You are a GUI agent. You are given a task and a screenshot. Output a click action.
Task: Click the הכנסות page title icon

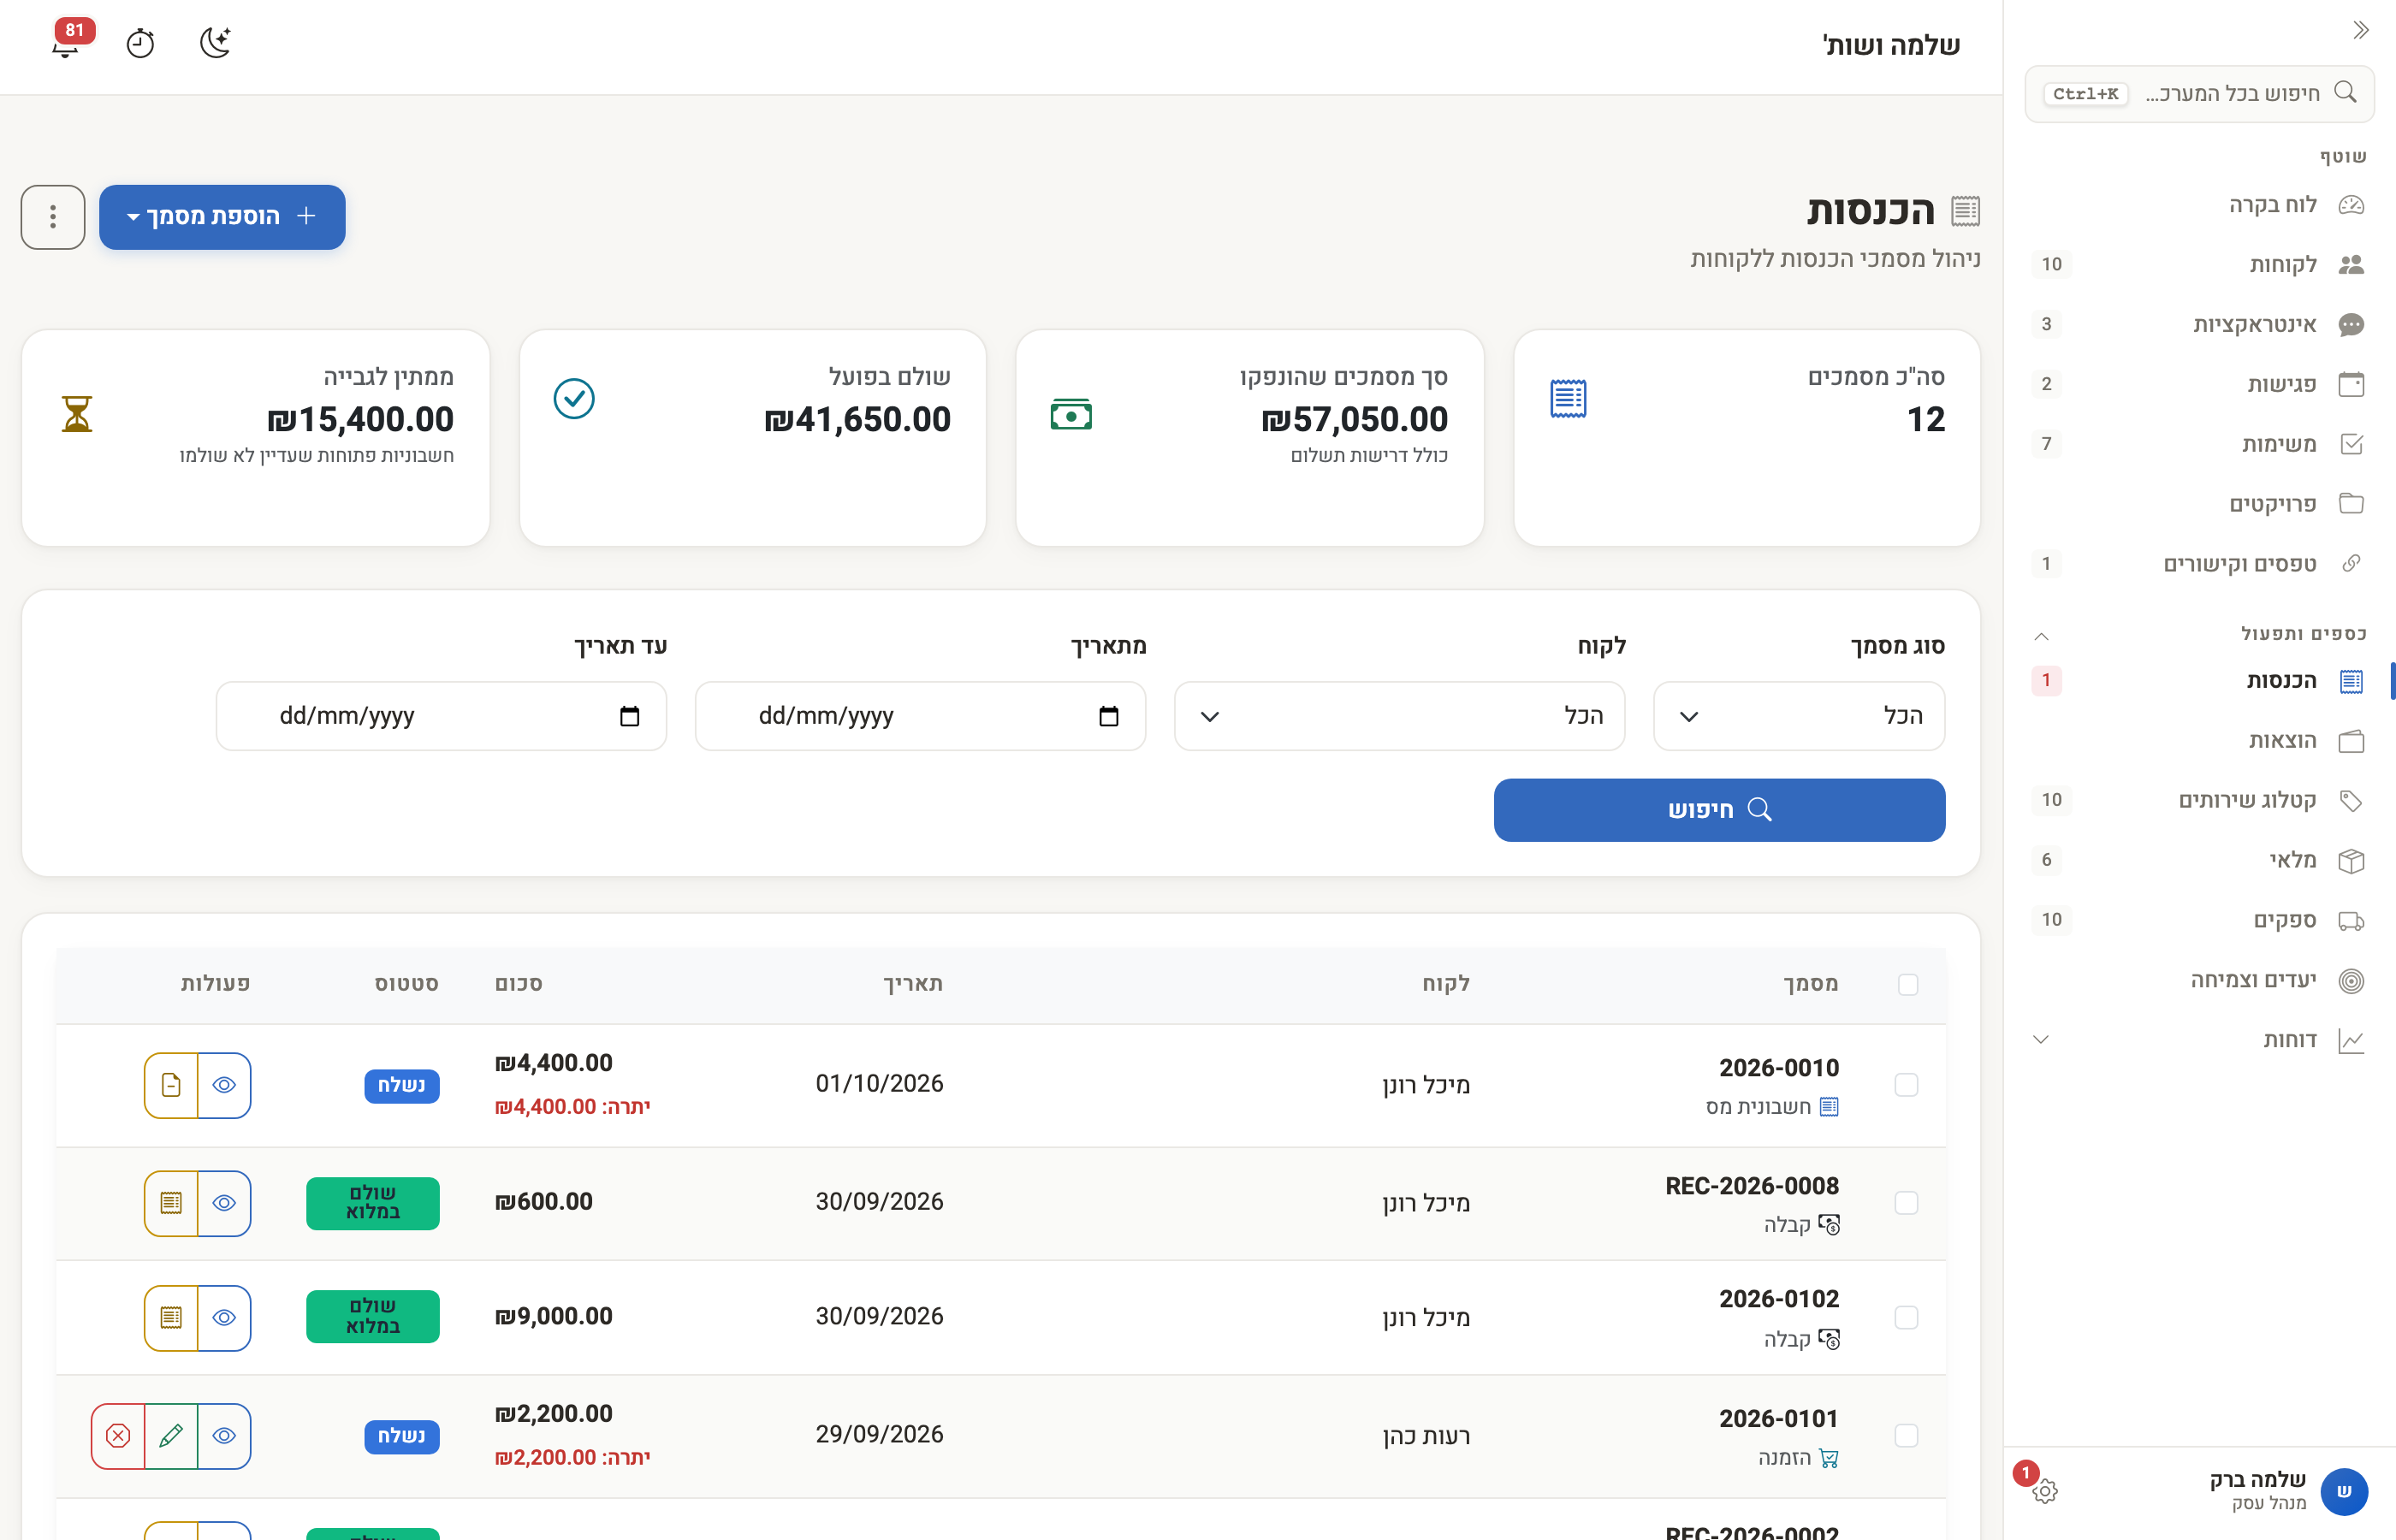point(1965,211)
